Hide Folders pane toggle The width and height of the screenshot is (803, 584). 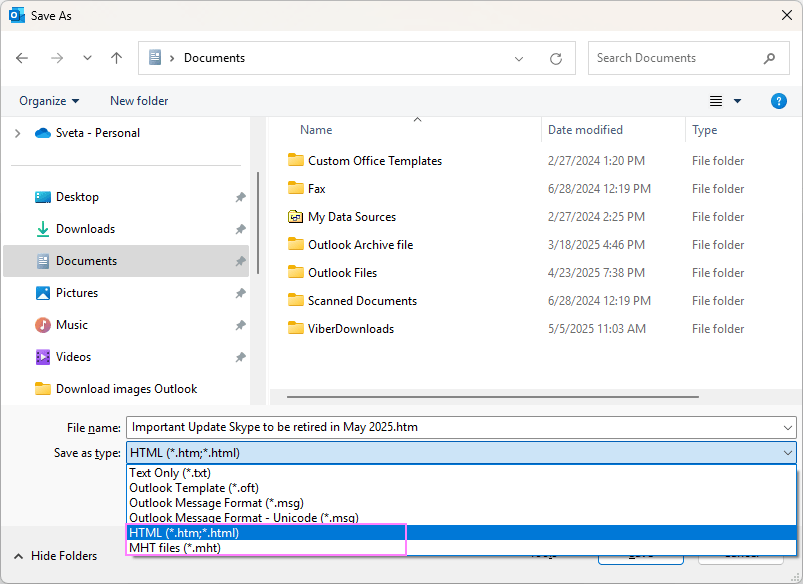tap(55, 556)
